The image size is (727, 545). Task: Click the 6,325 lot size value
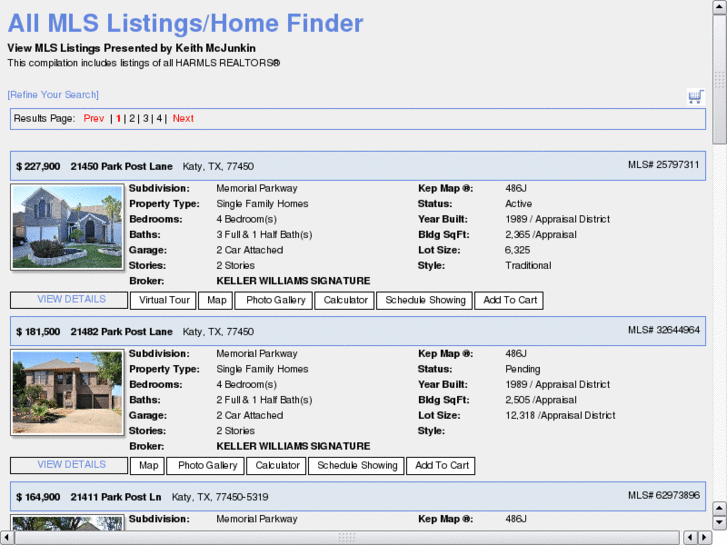(517, 250)
